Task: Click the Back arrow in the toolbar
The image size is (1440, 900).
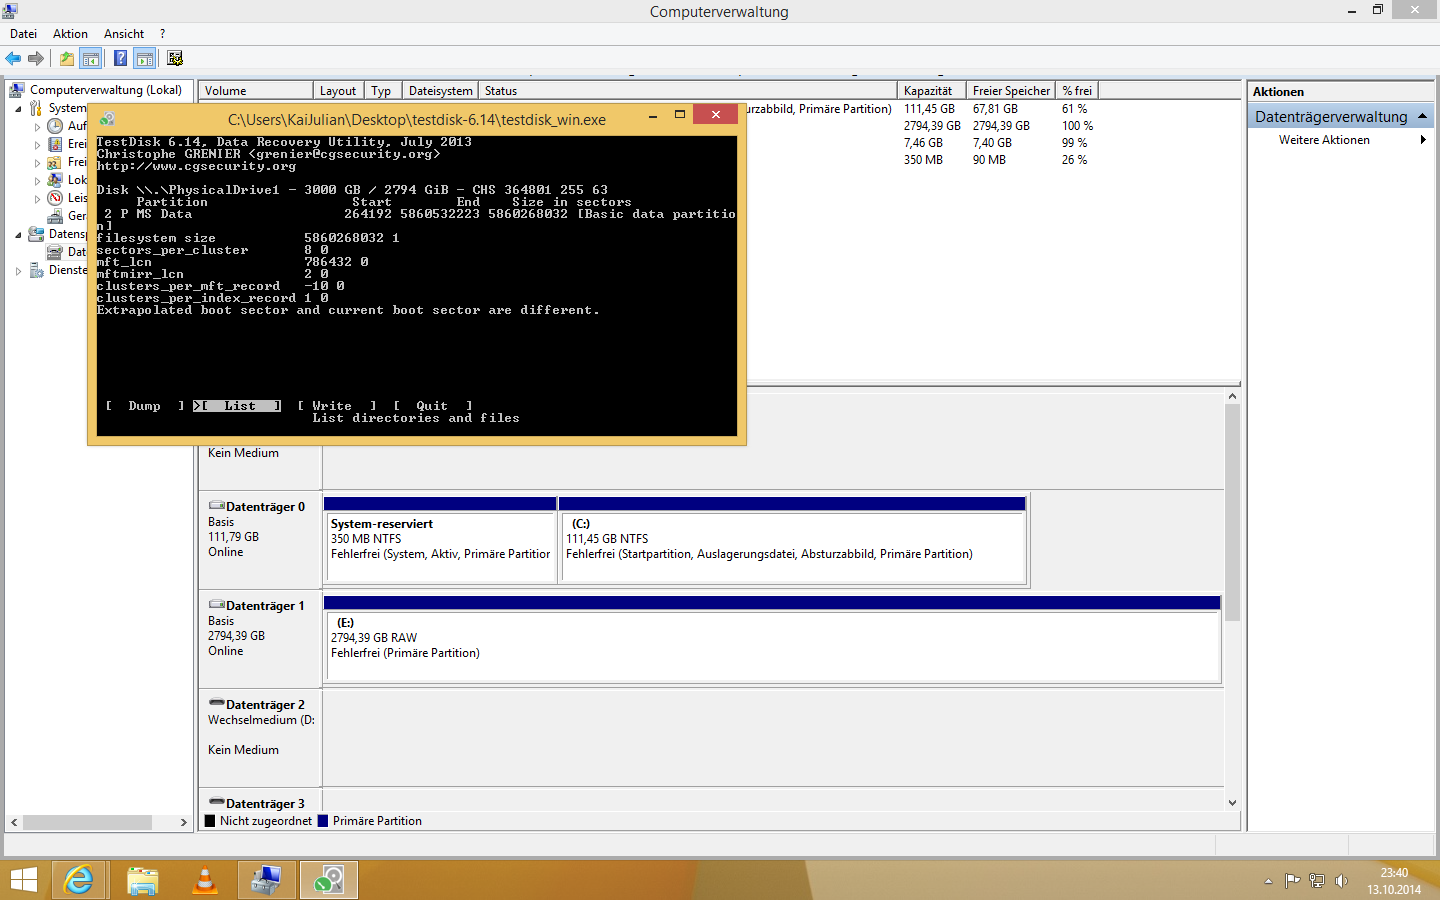Action: (13, 59)
